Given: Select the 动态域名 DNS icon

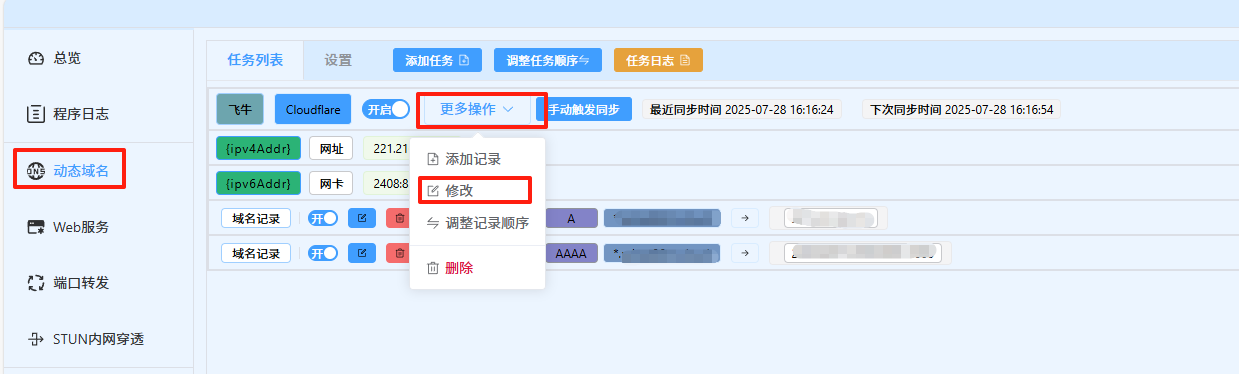Looking at the screenshot, I should pos(36,171).
